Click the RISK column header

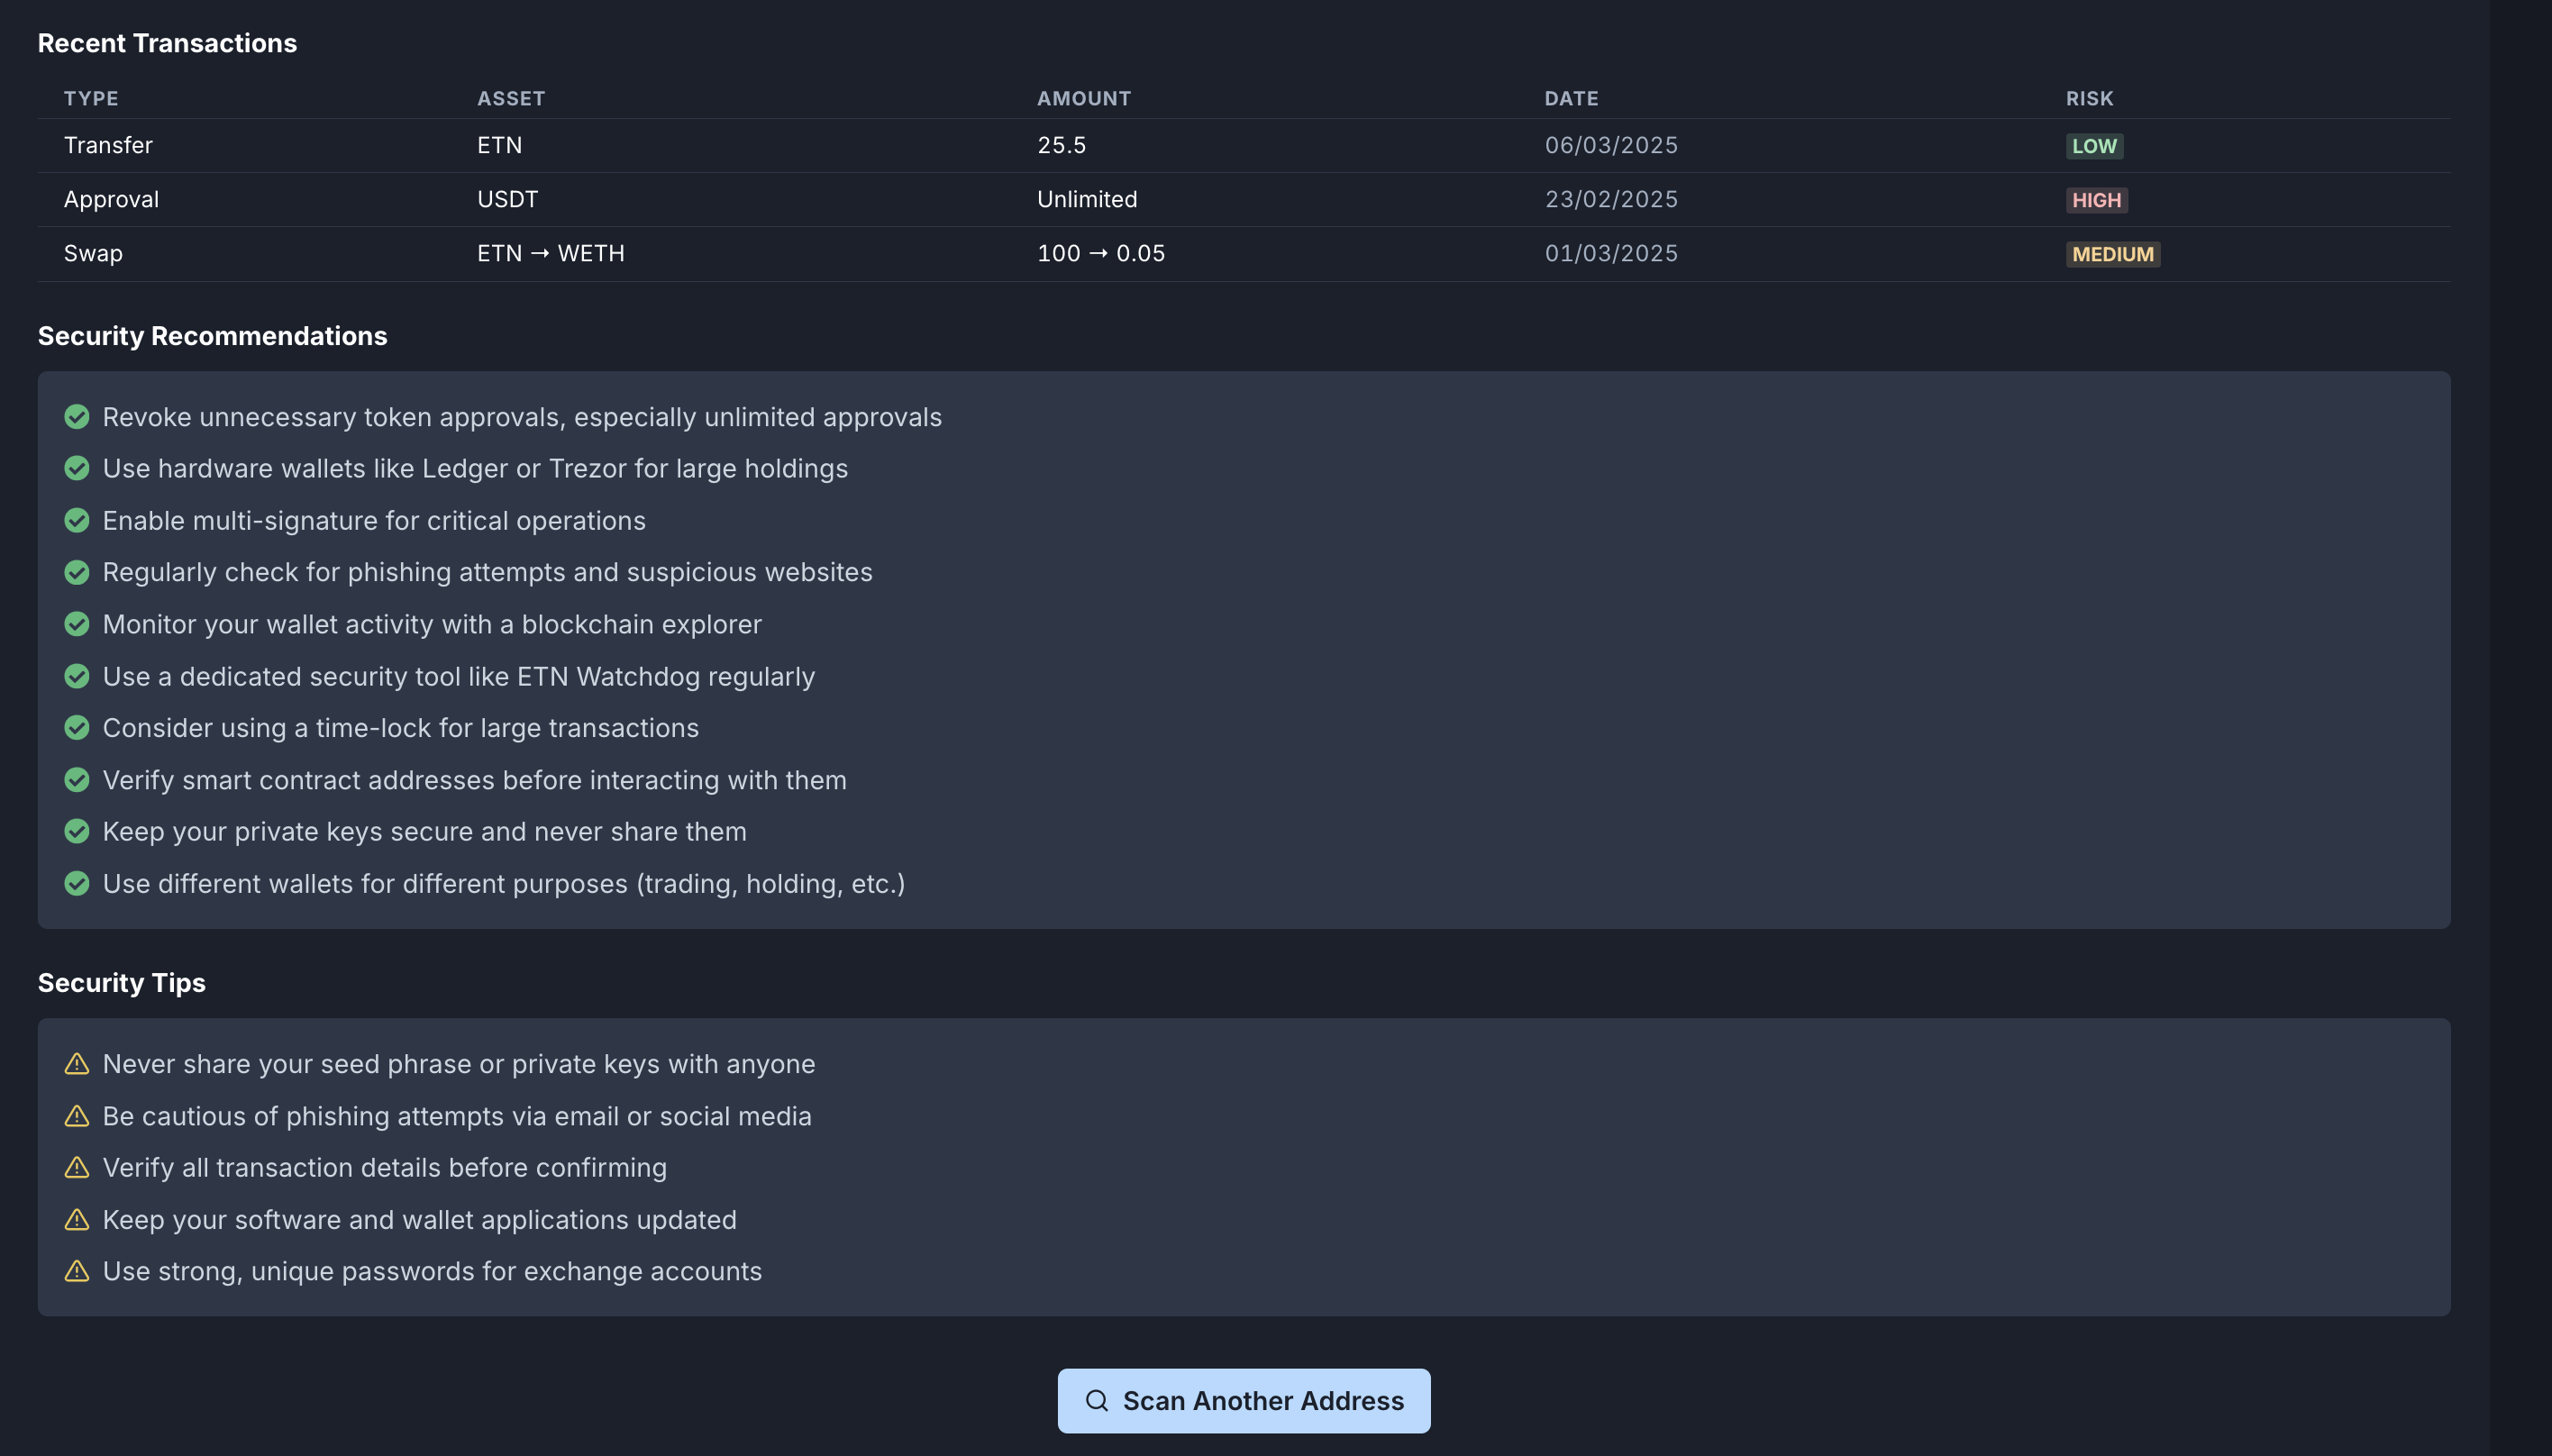click(x=2089, y=98)
